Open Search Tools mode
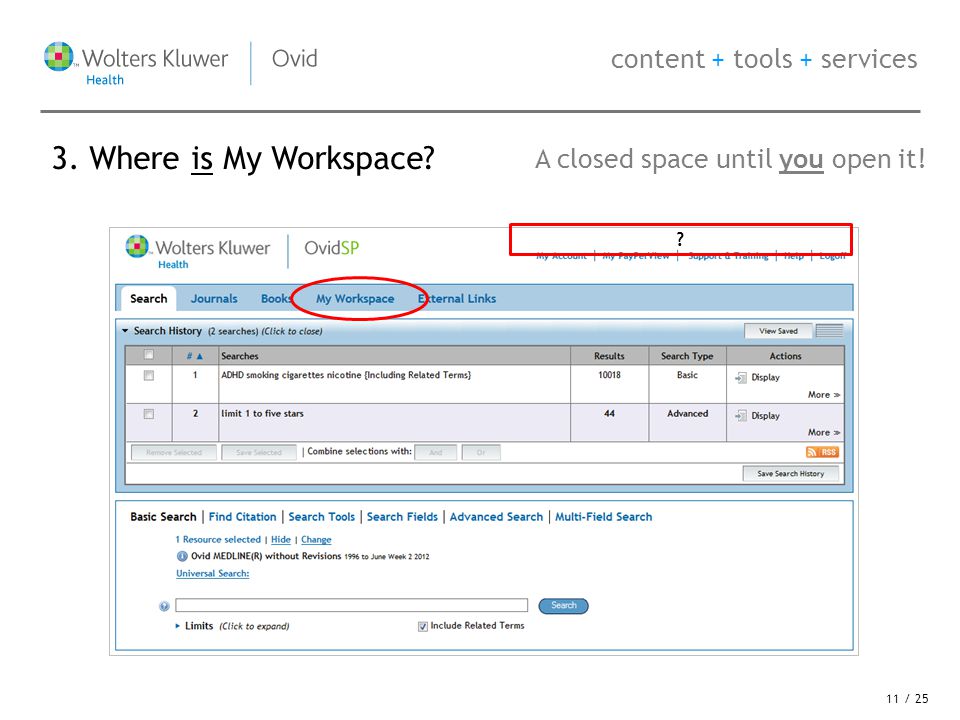The image size is (960, 720). click(x=321, y=517)
